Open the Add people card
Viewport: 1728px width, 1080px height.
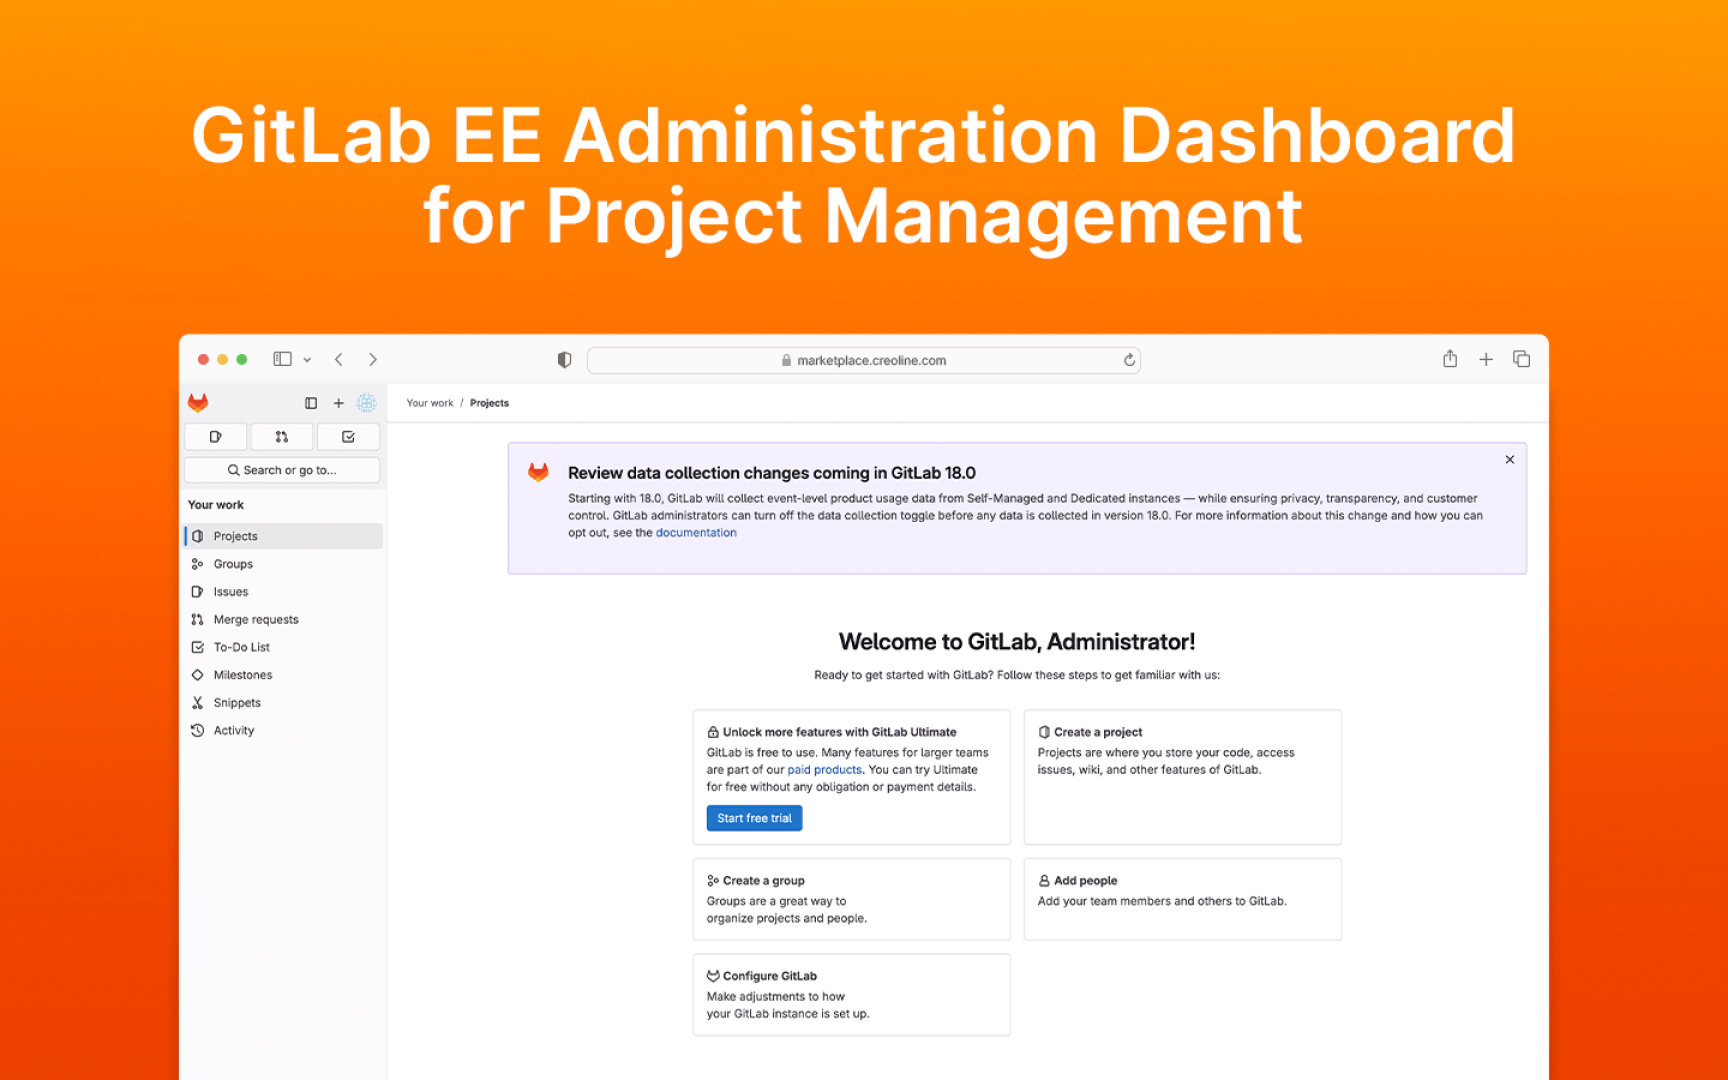[1182, 899]
